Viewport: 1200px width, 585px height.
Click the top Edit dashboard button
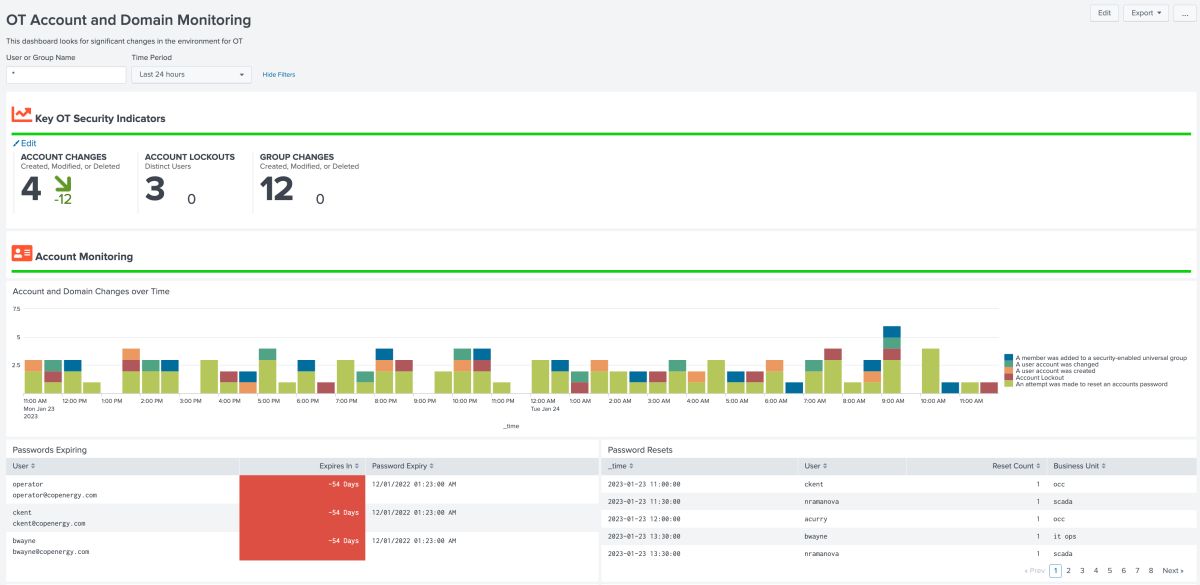point(1104,13)
